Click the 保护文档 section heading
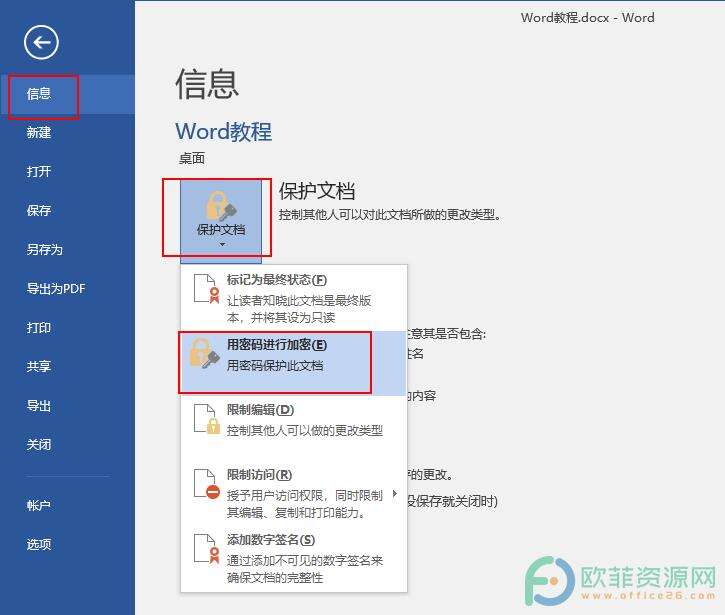This screenshot has height=615, width=725. pyautogui.click(x=317, y=191)
